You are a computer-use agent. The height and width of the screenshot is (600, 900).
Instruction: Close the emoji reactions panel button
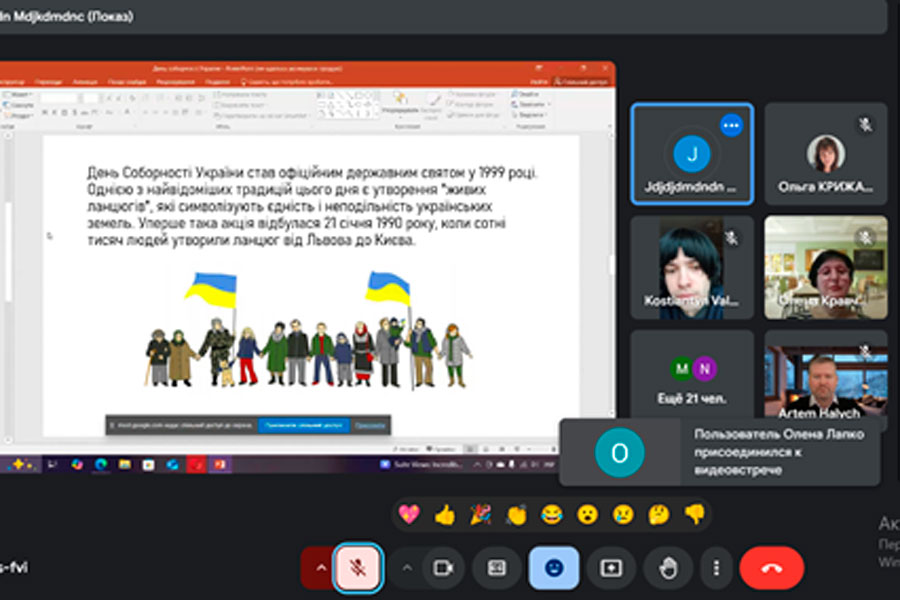point(553,568)
